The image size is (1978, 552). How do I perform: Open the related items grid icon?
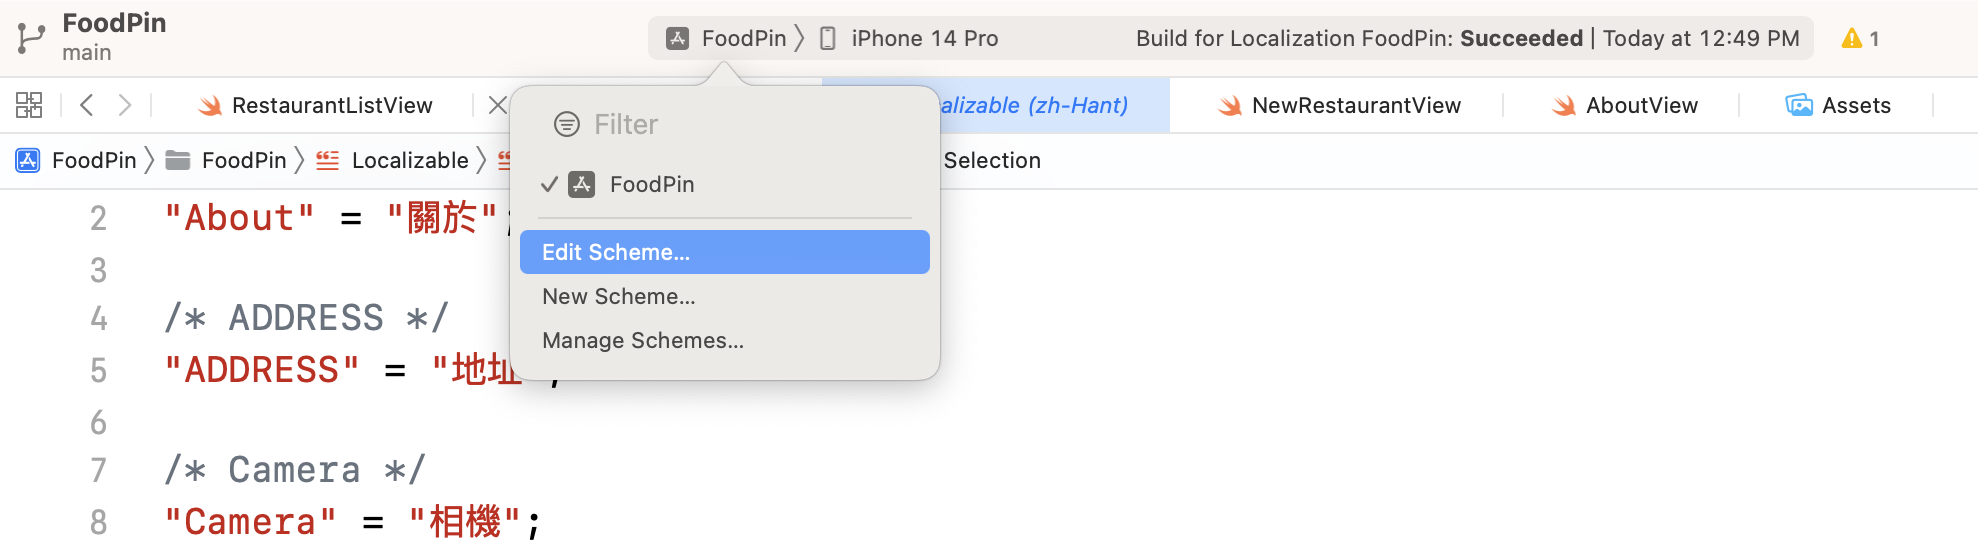29,105
